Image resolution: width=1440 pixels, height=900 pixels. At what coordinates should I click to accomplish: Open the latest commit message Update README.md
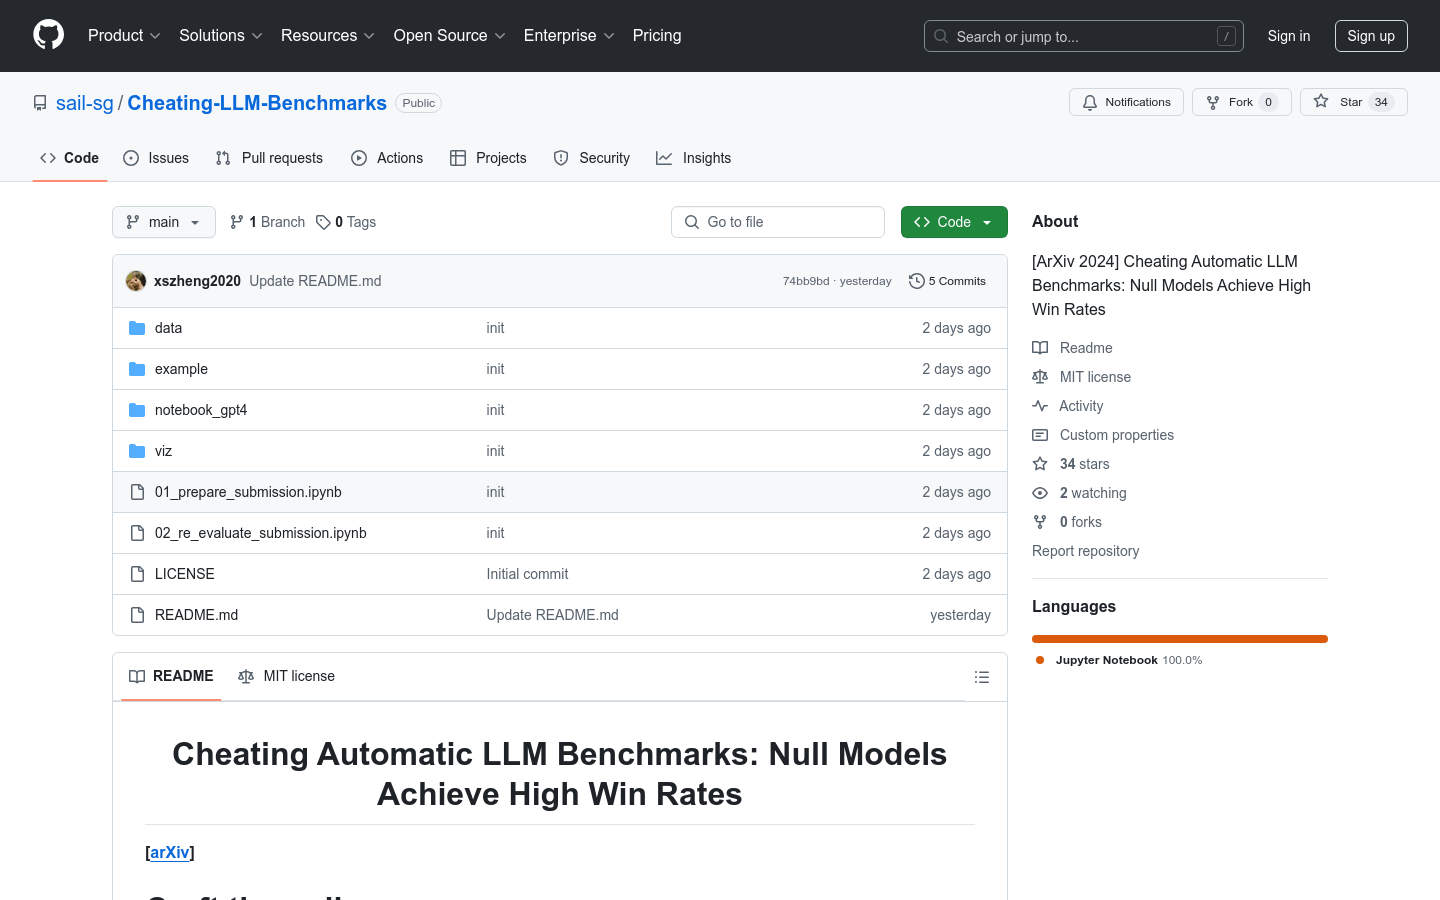point(315,281)
